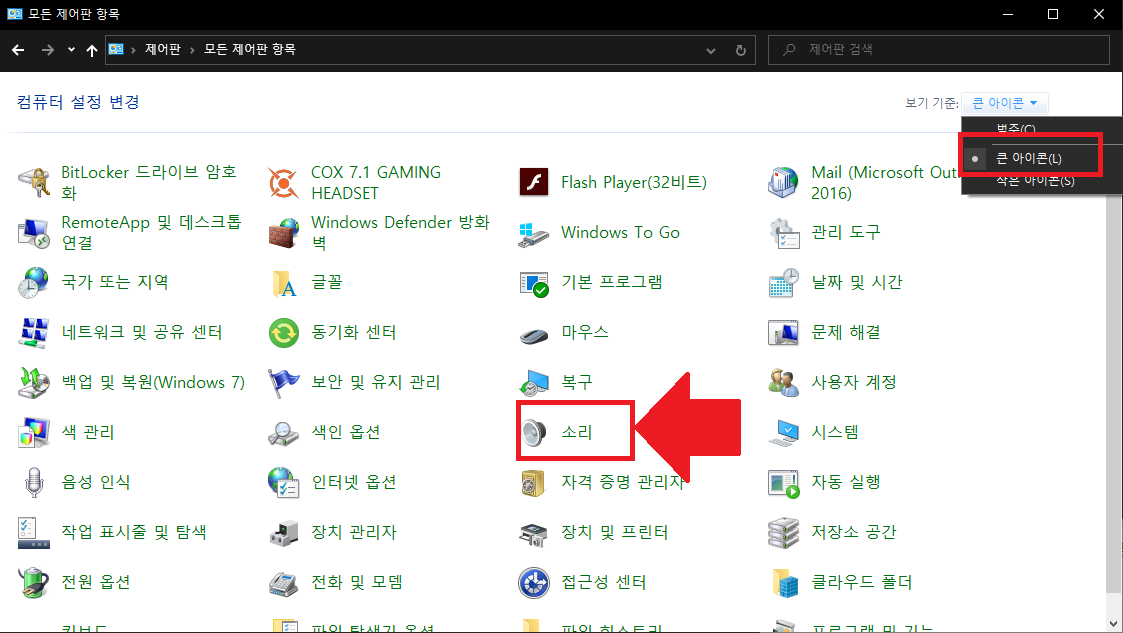The width and height of the screenshot is (1123, 633).
Task: Go up one level with up arrow
Action: coord(92,49)
